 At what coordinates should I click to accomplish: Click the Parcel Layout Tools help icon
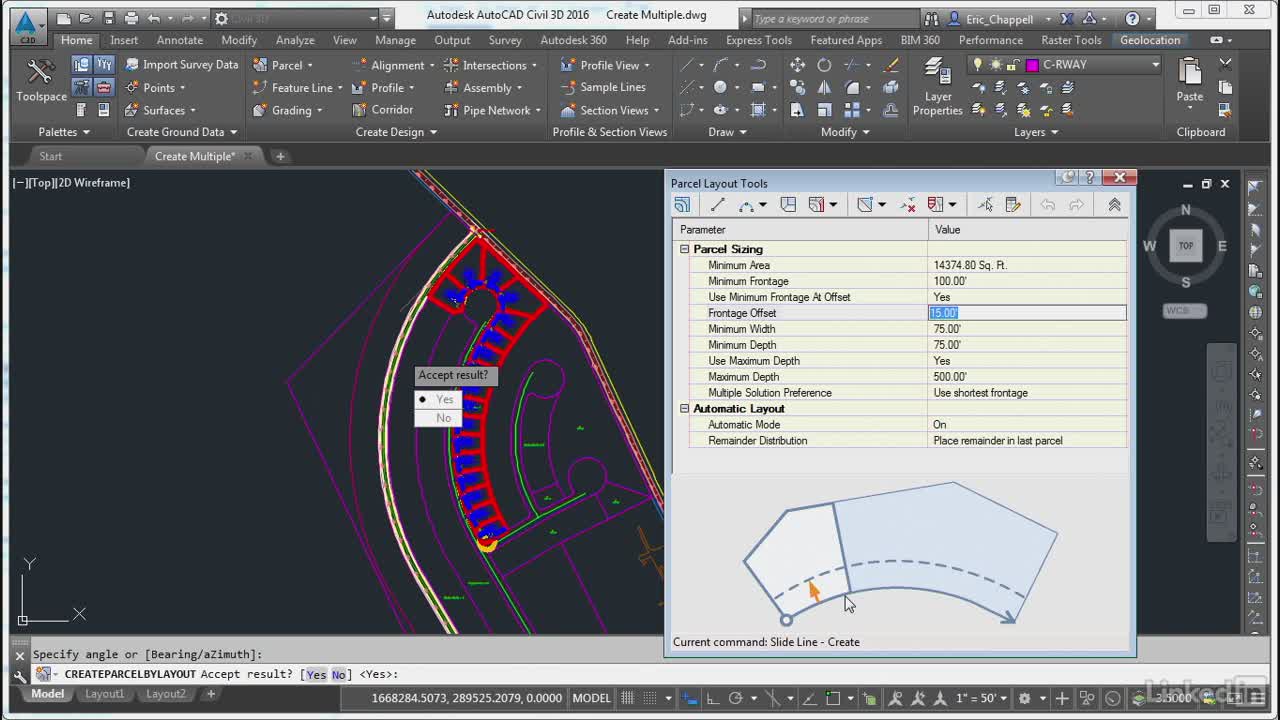pos(1090,178)
